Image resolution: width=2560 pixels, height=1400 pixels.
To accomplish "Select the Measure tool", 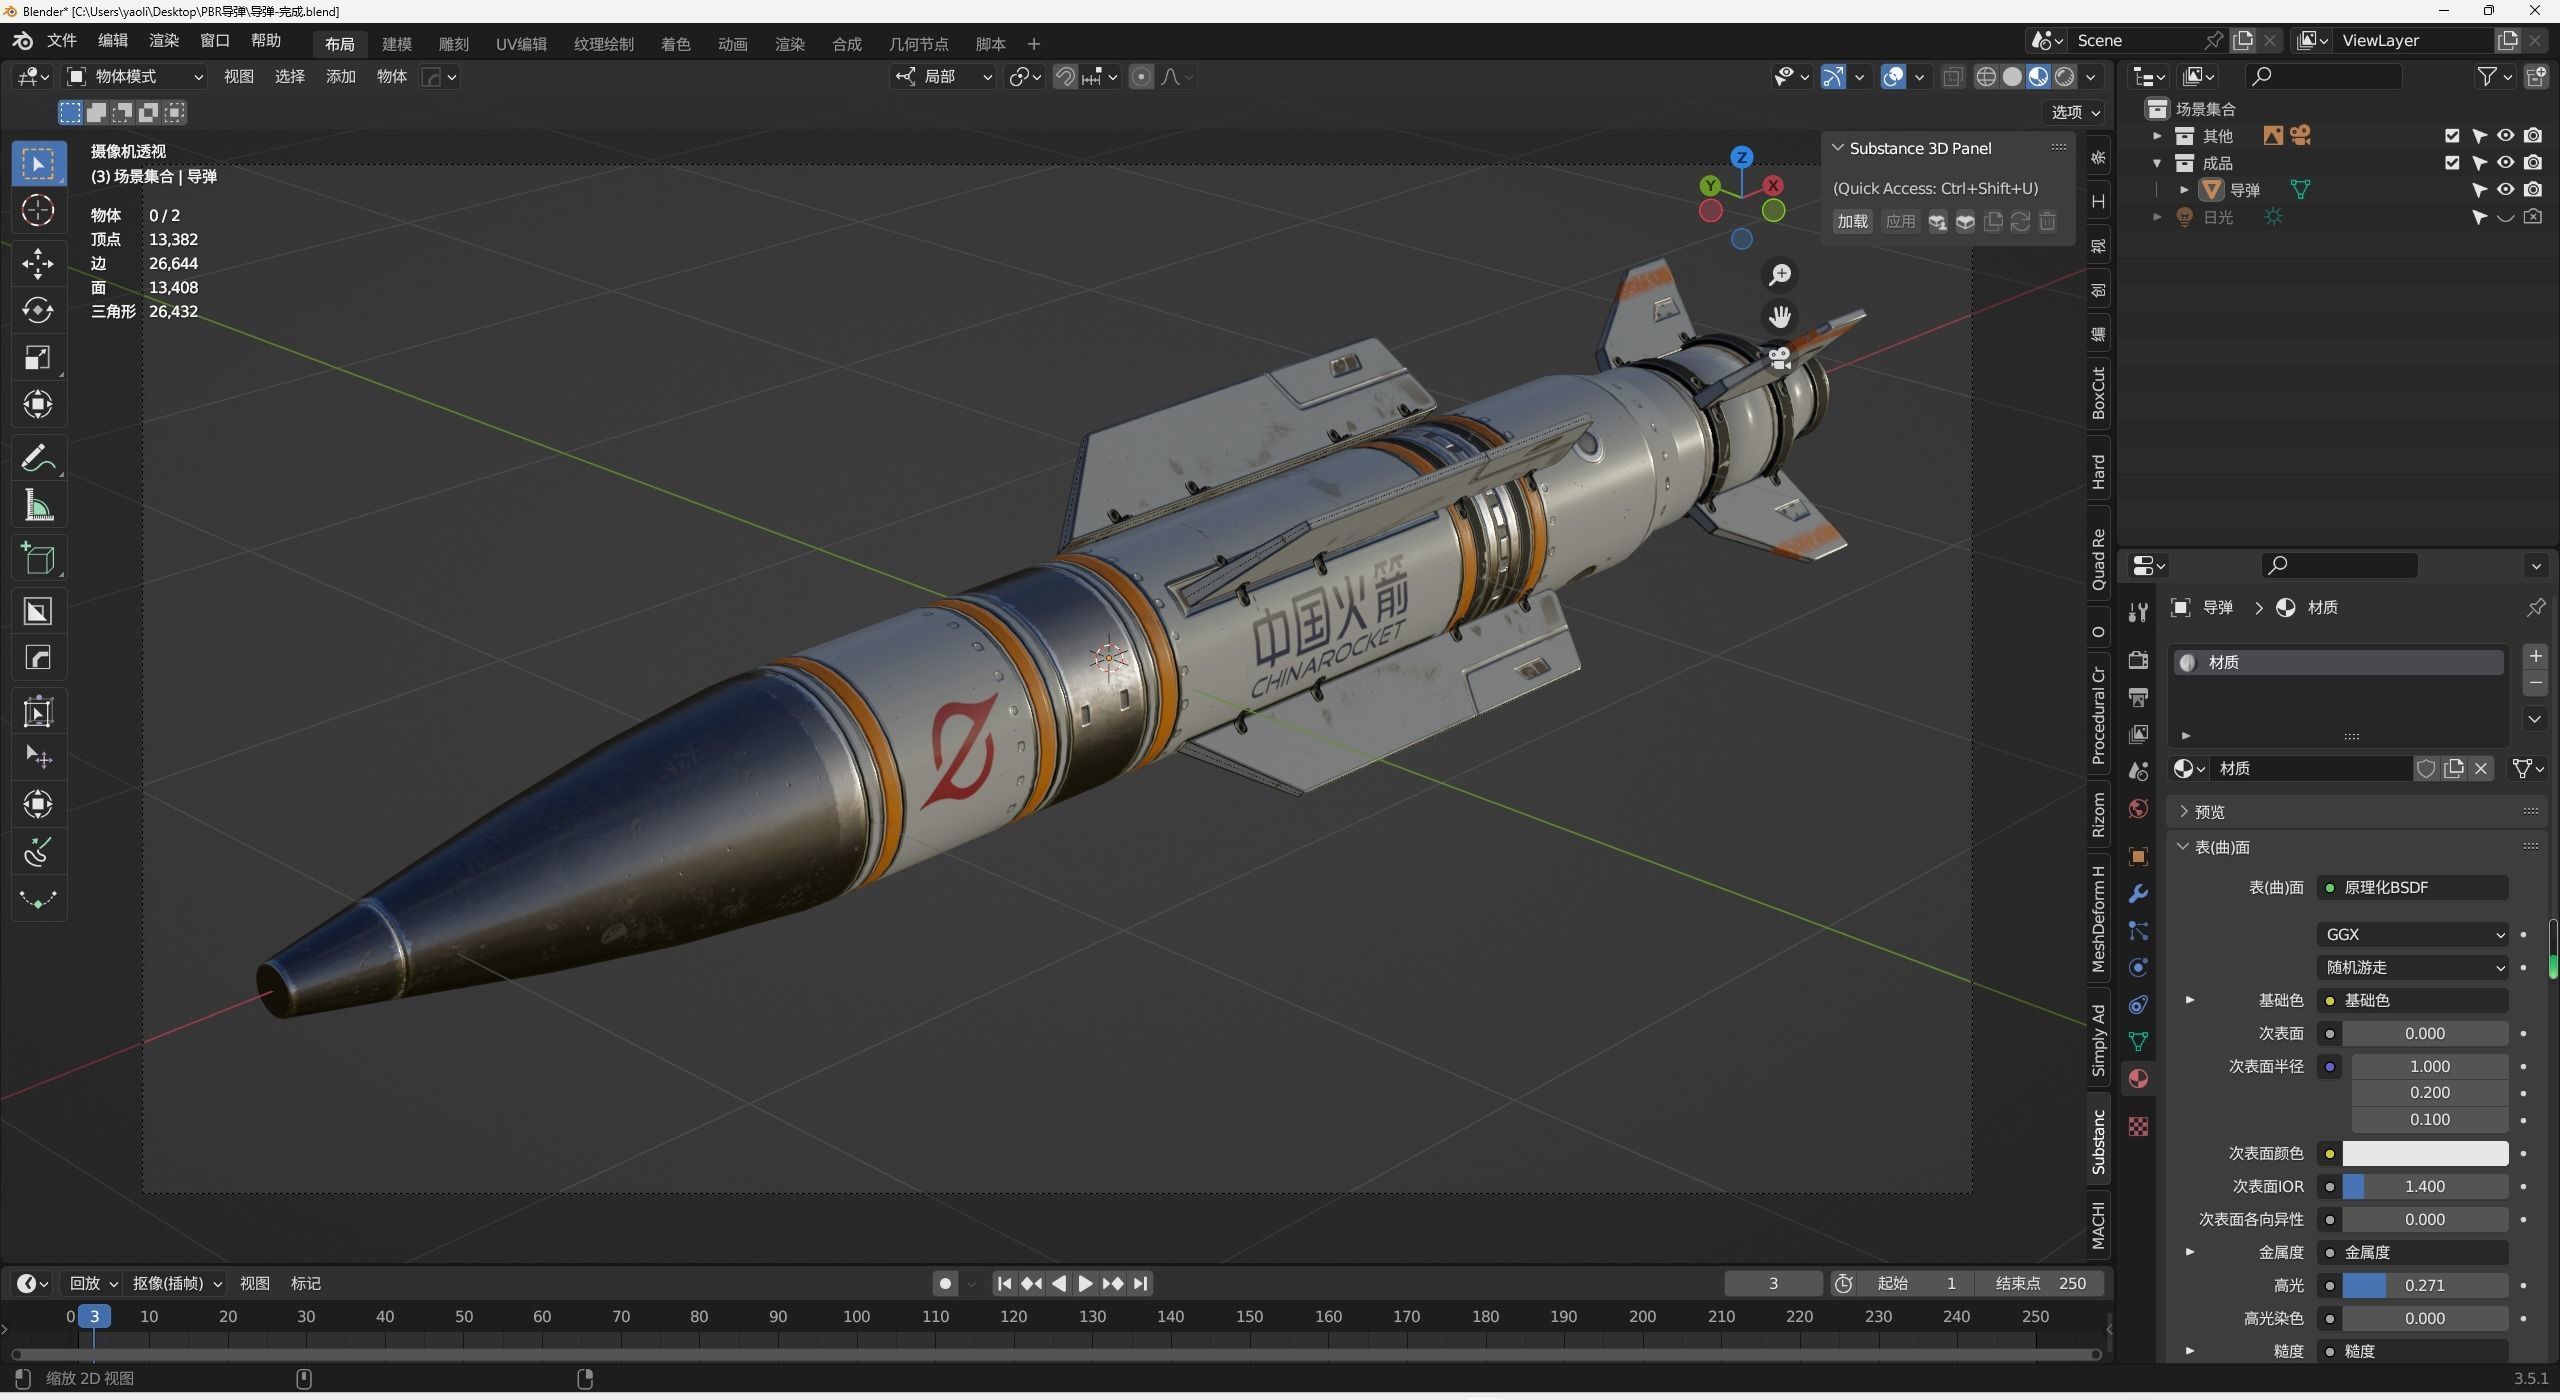I will pos(38,506).
